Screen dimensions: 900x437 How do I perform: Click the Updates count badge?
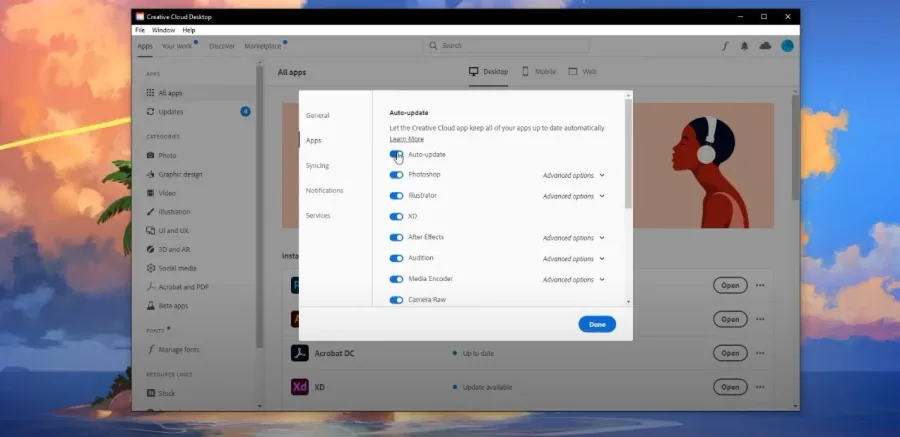[x=245, y=111]
